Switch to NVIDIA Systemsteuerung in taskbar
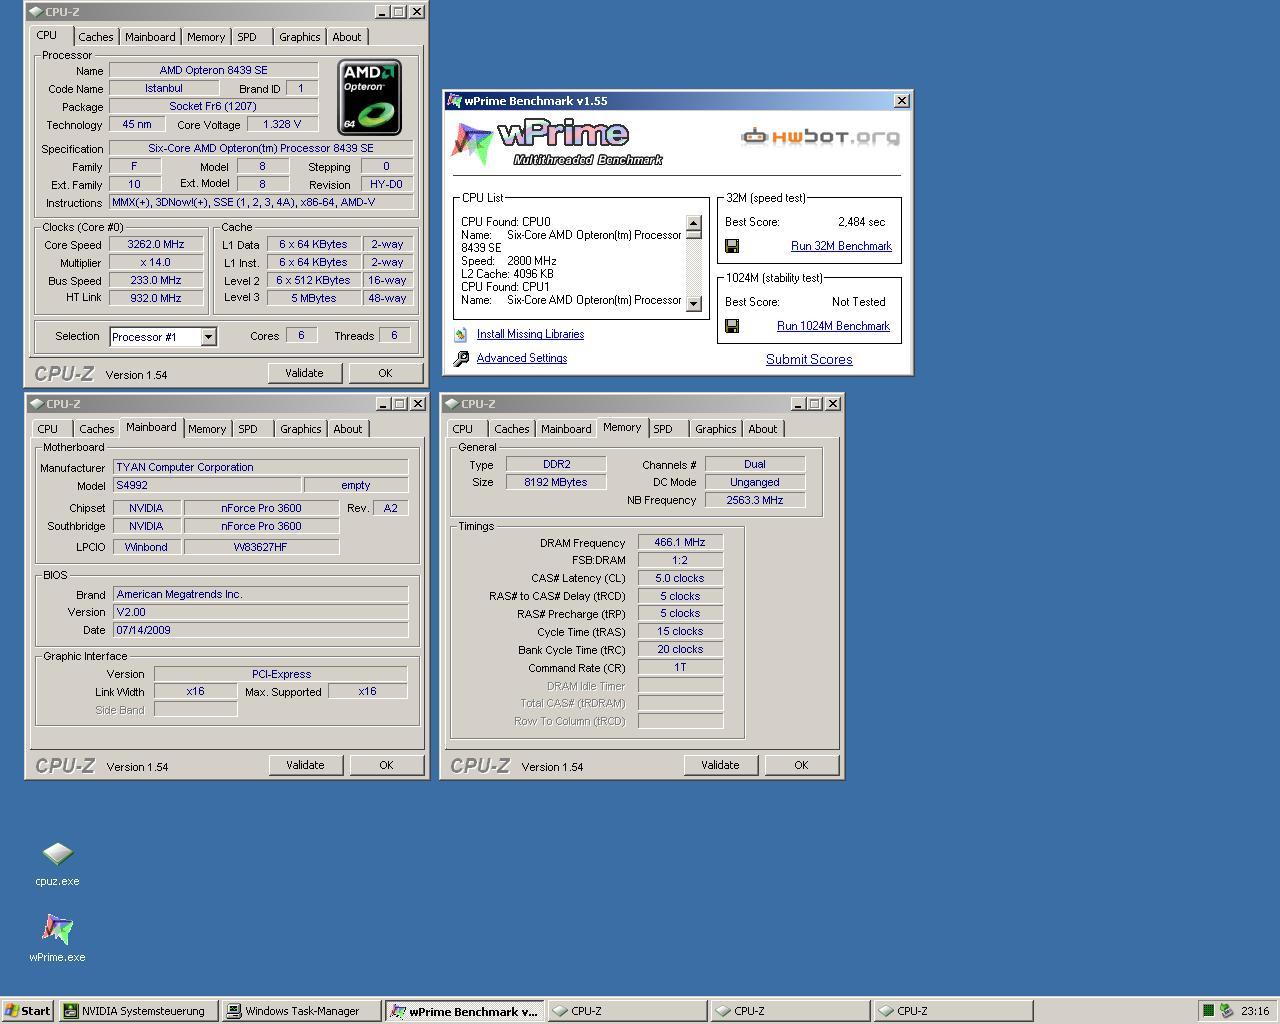Screen dimensions: 1280x1024 [139, 1011]
